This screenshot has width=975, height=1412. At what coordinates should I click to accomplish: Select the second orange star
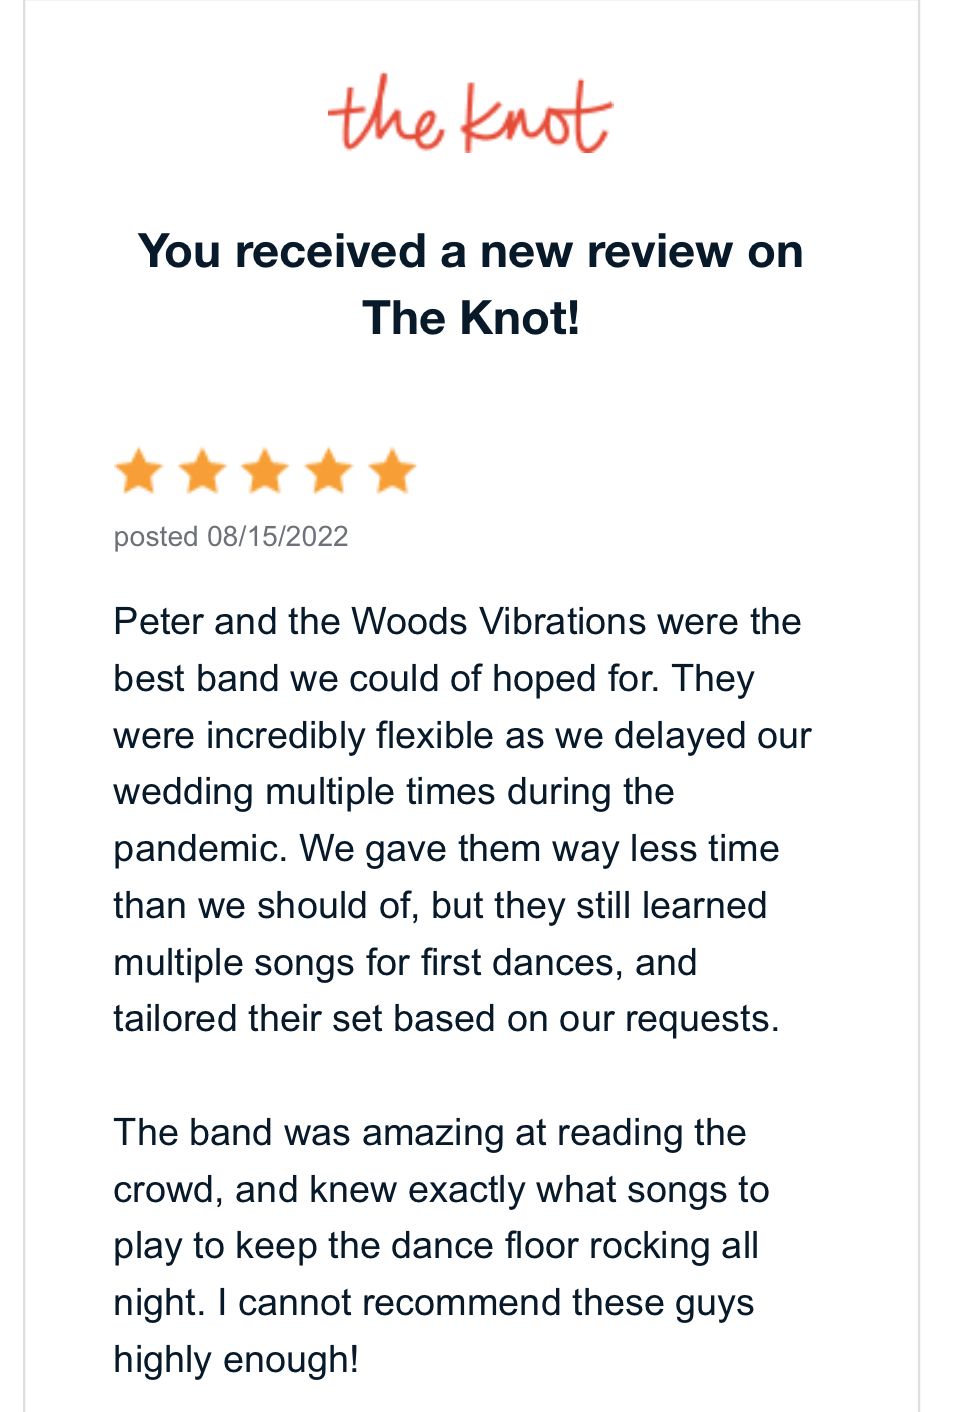coord(202,471)
